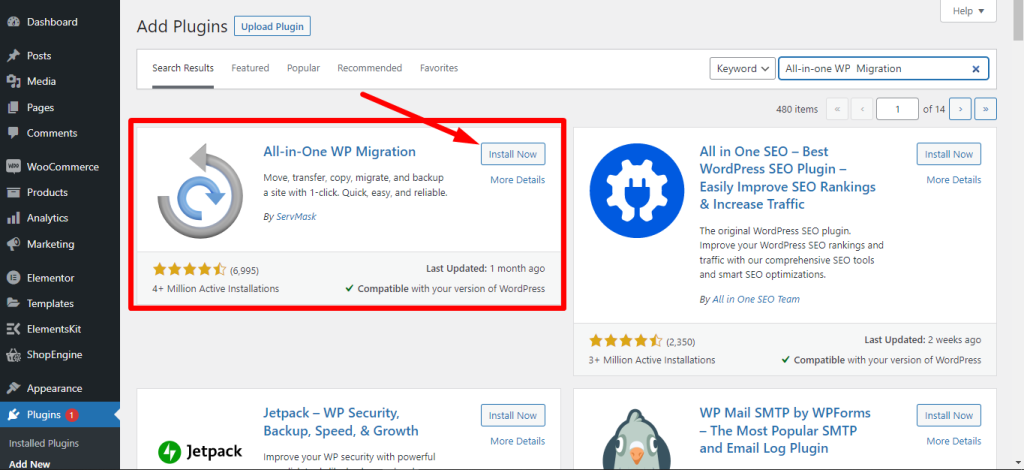Open More Details for All-in-One WP Migration

517,180
